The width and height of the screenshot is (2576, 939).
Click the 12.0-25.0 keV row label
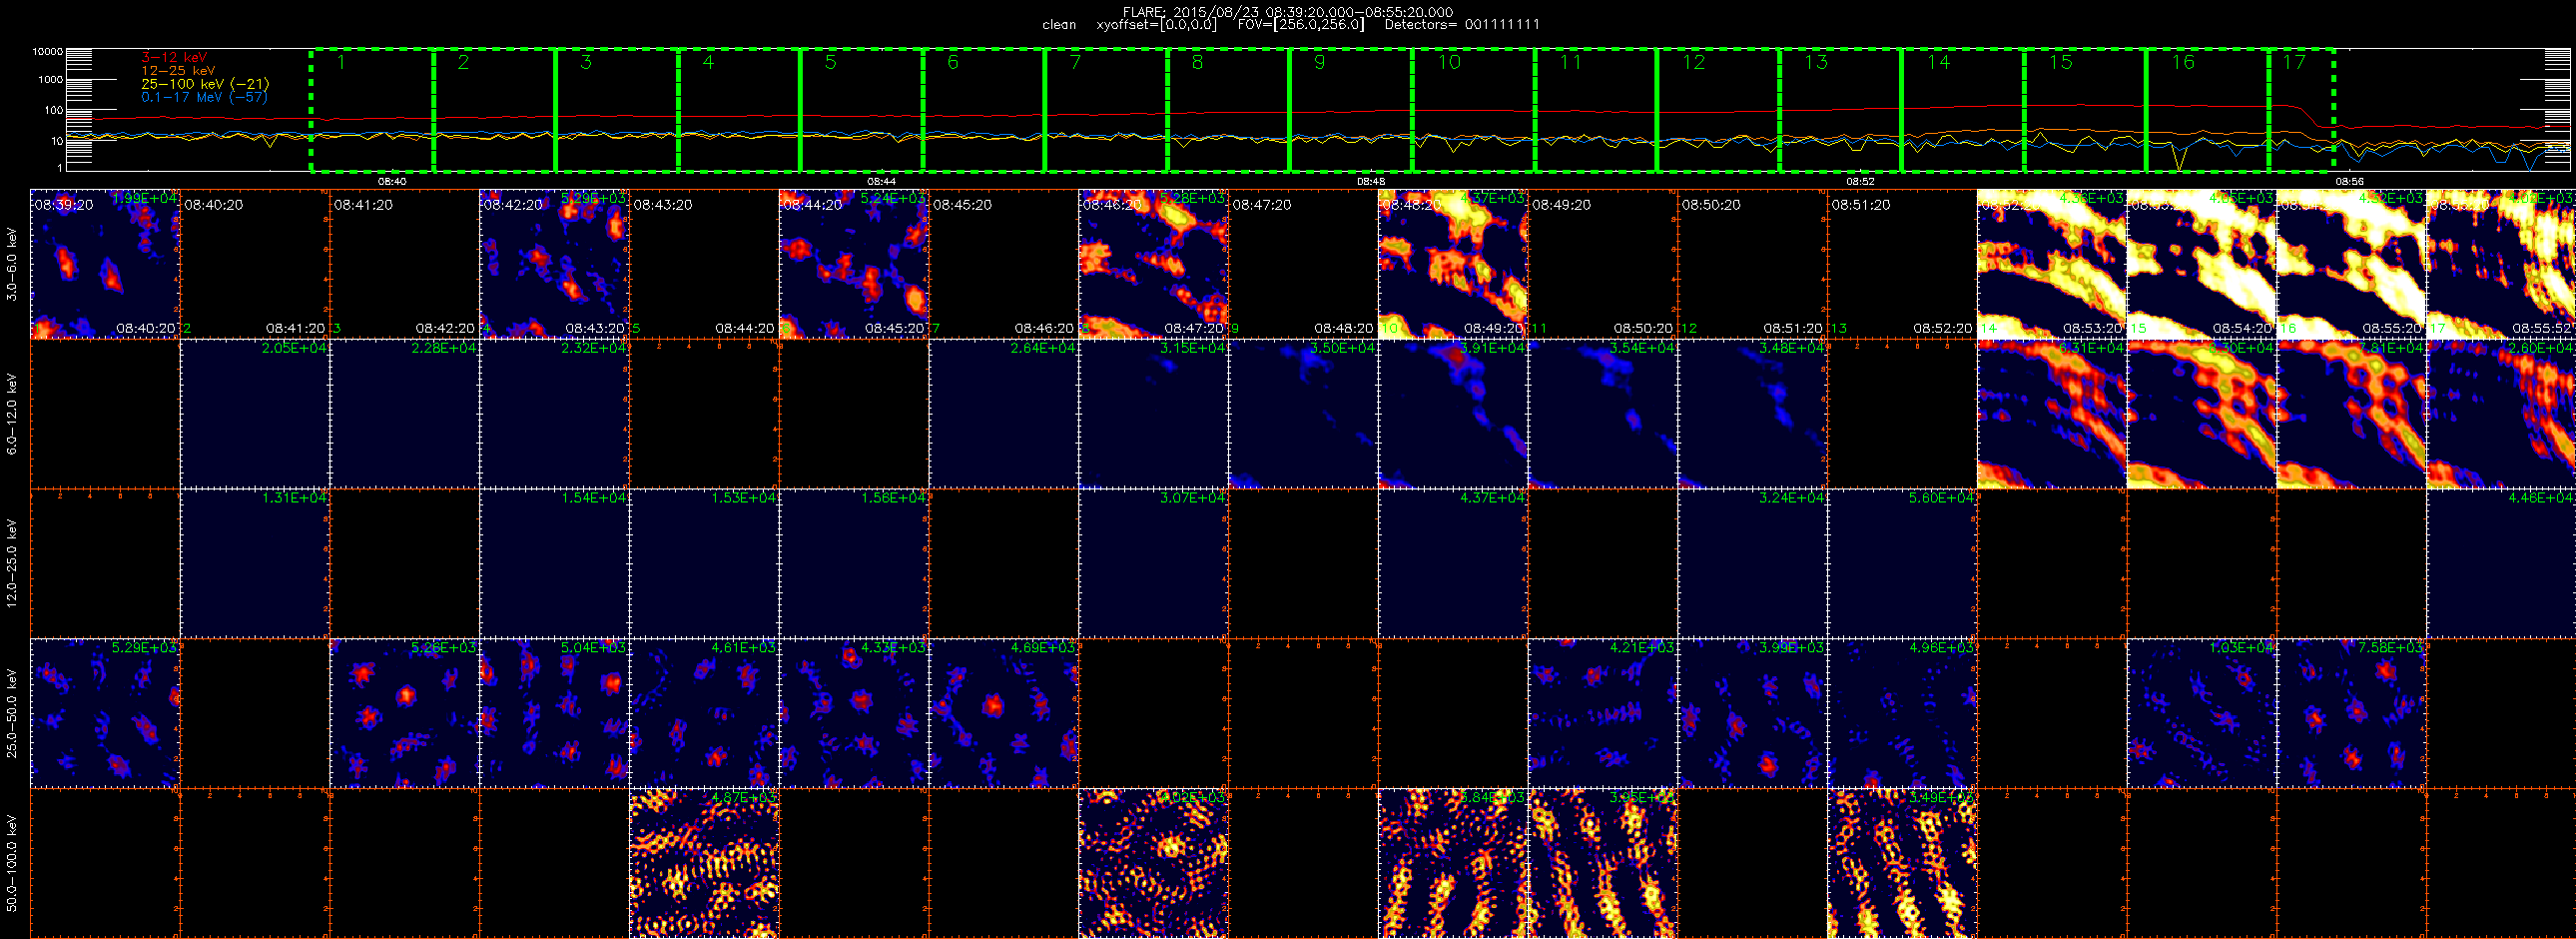12,563
